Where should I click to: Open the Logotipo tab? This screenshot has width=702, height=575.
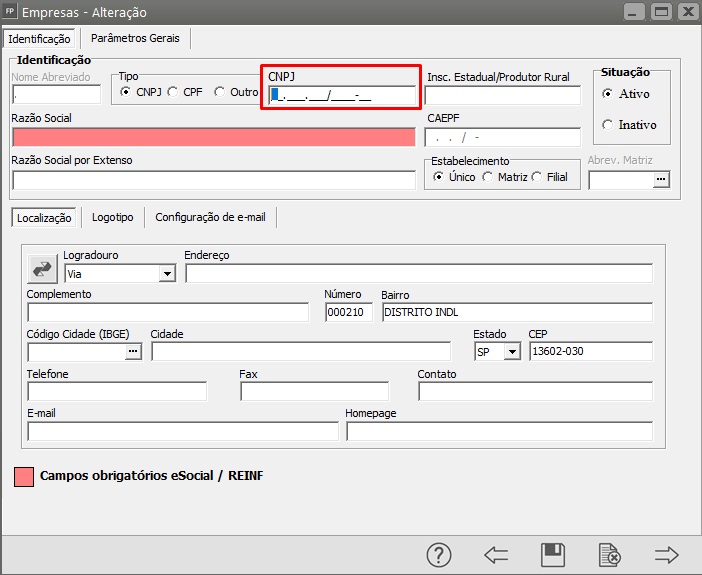[x=112, y=217]
